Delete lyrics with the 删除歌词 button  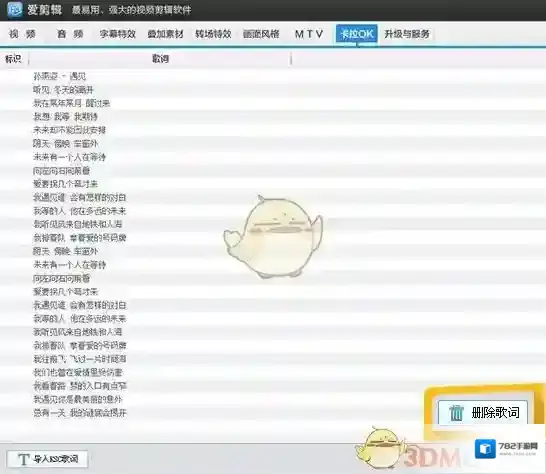click(x=483, y=413)
